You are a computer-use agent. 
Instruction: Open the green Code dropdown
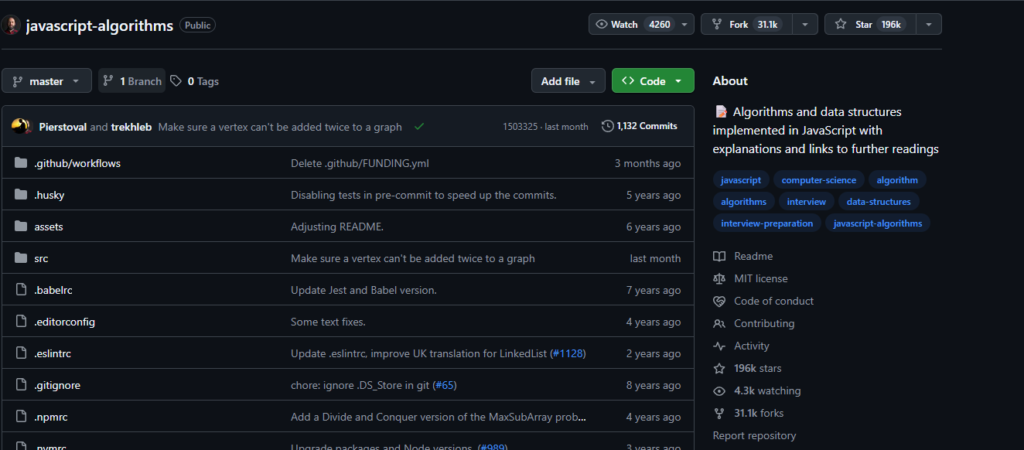pos(652,81)
